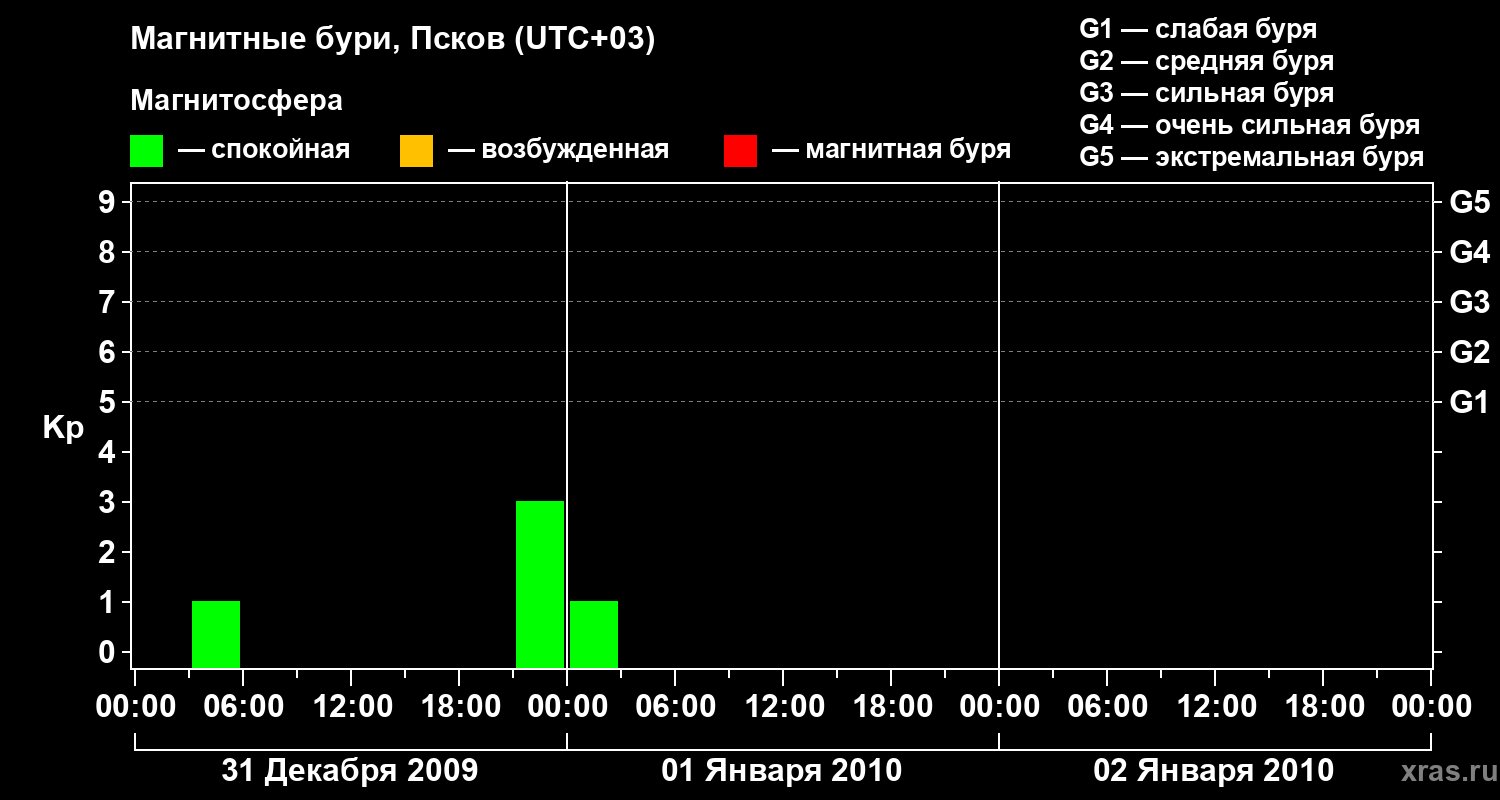1500x800 pixels.
Task: Click the G1 label on right axis
Action: [x=1470, y=402]
